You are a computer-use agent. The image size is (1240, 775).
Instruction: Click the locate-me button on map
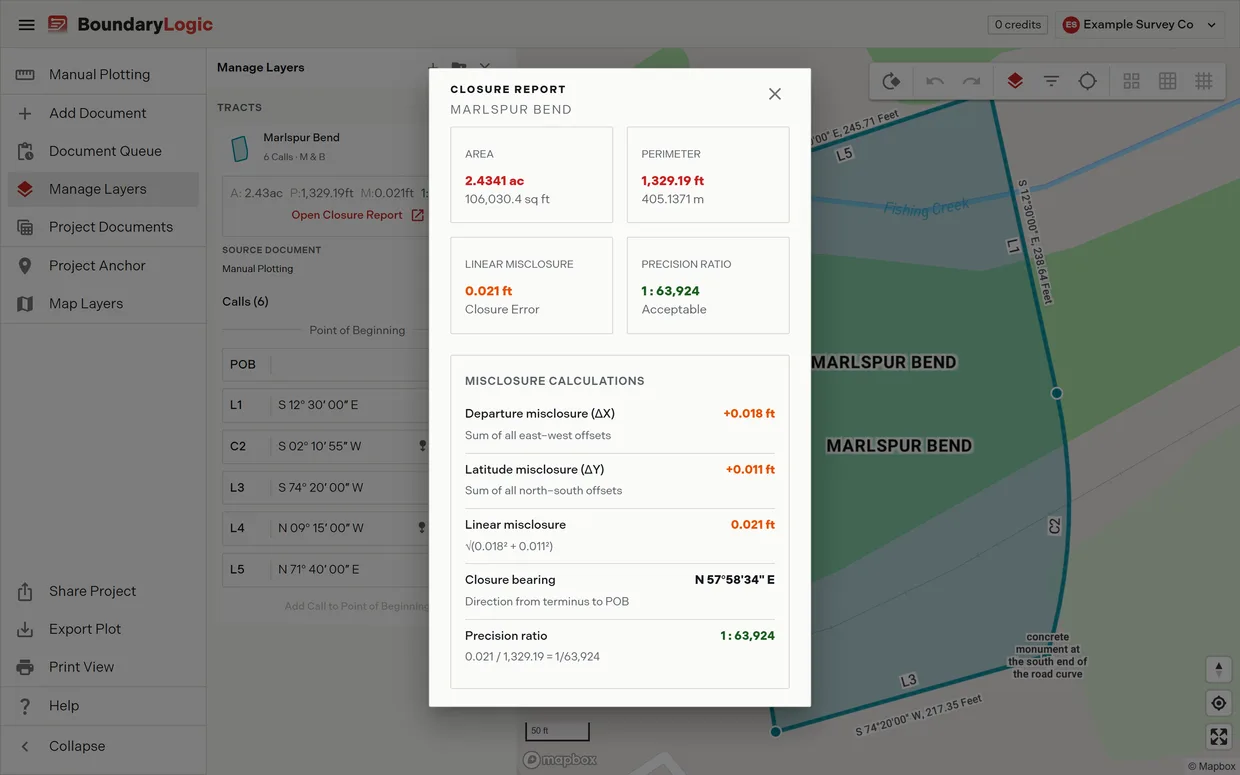pos(1218,703)
